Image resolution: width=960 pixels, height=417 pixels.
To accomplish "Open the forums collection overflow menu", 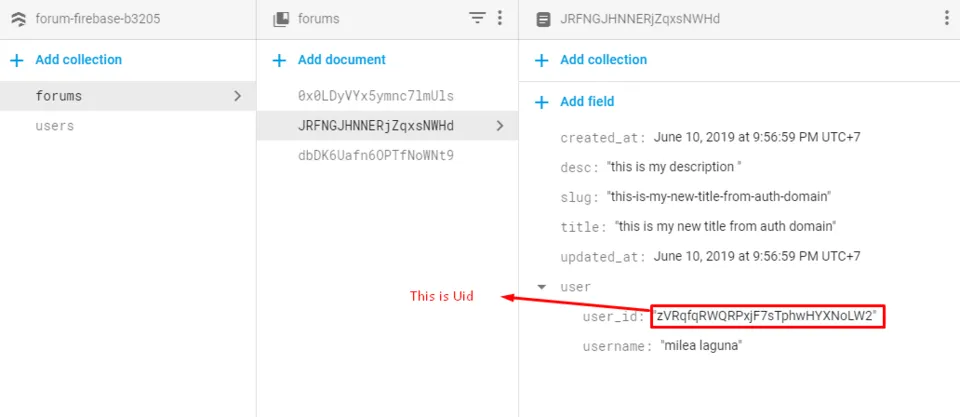I will pos(500,18).
